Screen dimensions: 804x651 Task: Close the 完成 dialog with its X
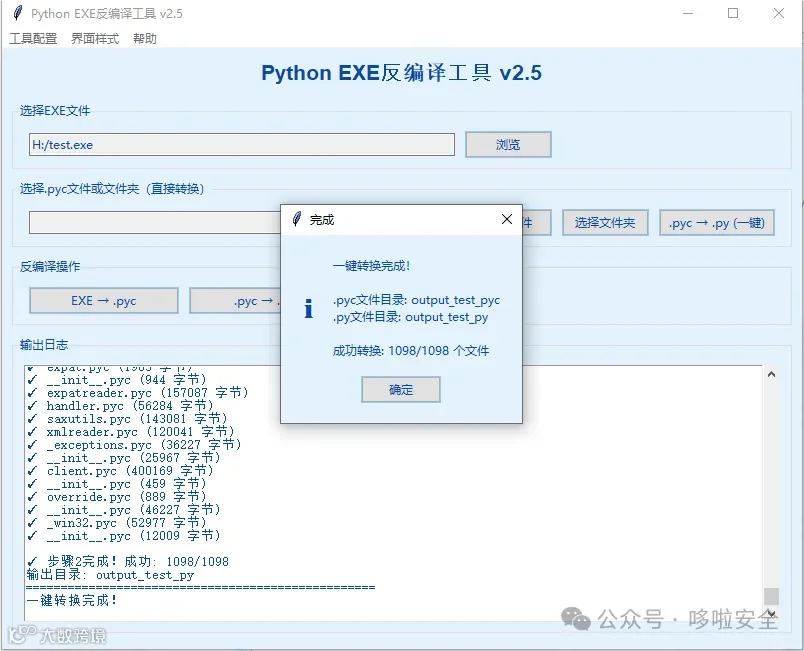(x=507, y=219)
